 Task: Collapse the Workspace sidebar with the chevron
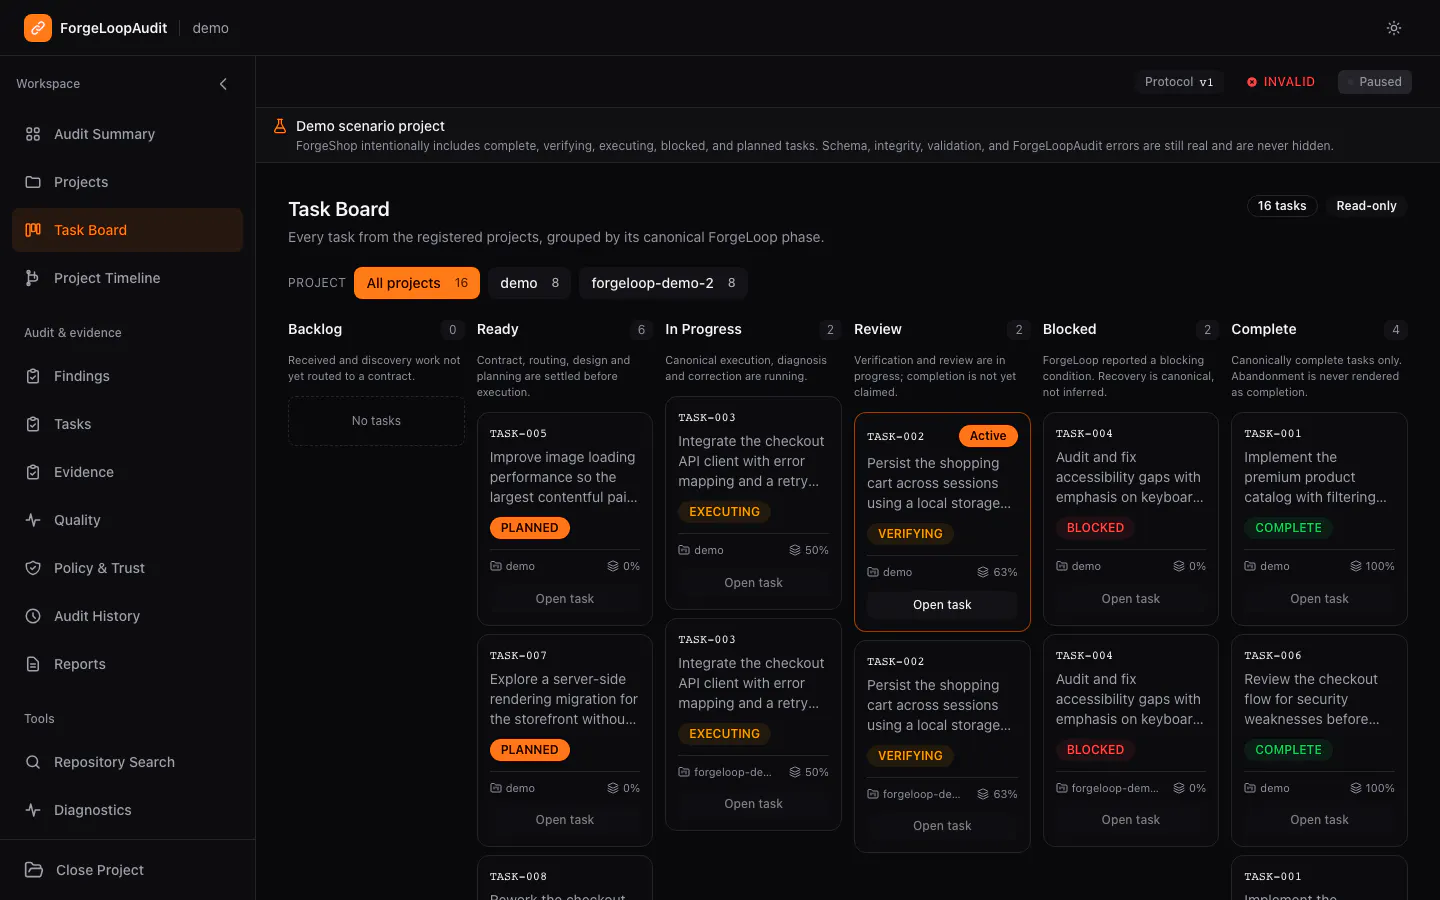[223, 84]
